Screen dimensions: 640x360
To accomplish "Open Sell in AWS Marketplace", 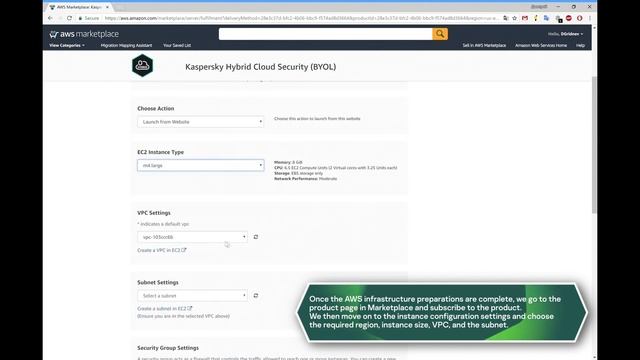I will coord(484,45).
